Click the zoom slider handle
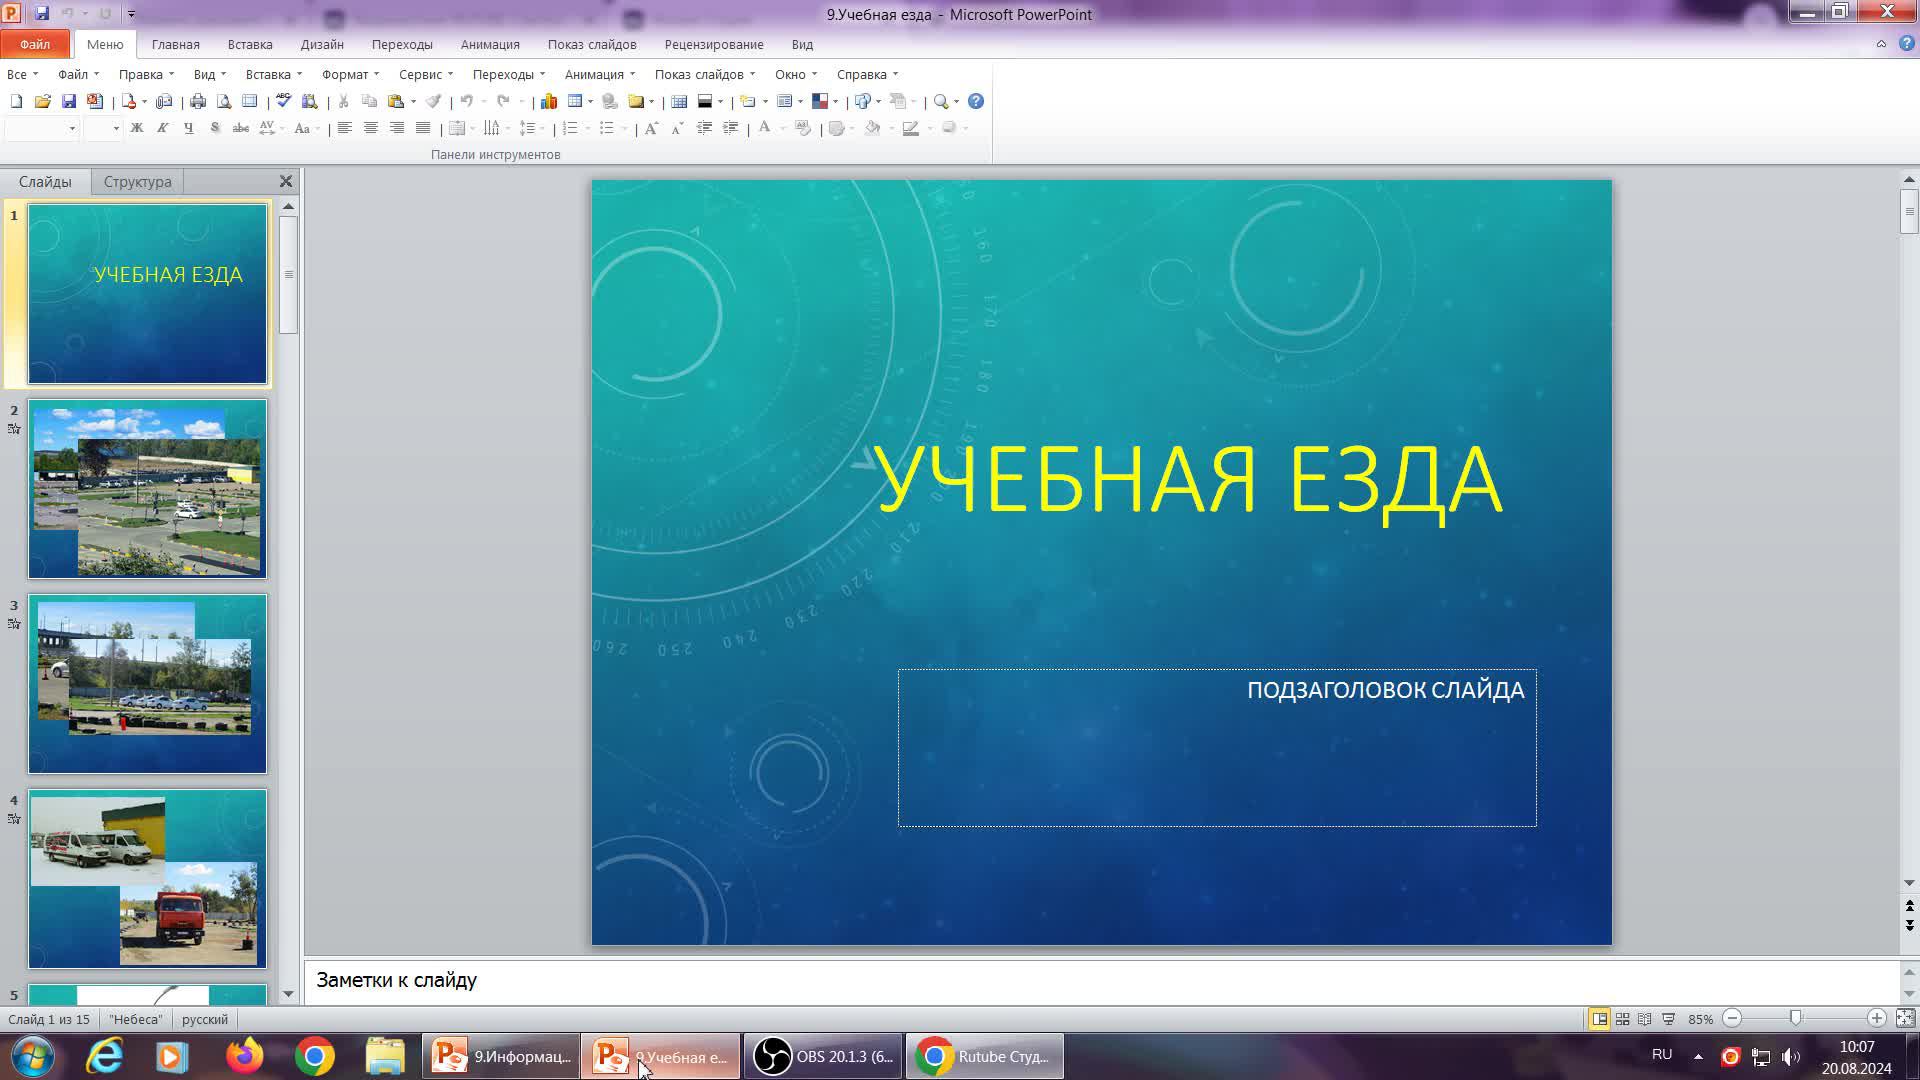Screen dimensions: 1920x1080 click(x=1795, y=1018)
